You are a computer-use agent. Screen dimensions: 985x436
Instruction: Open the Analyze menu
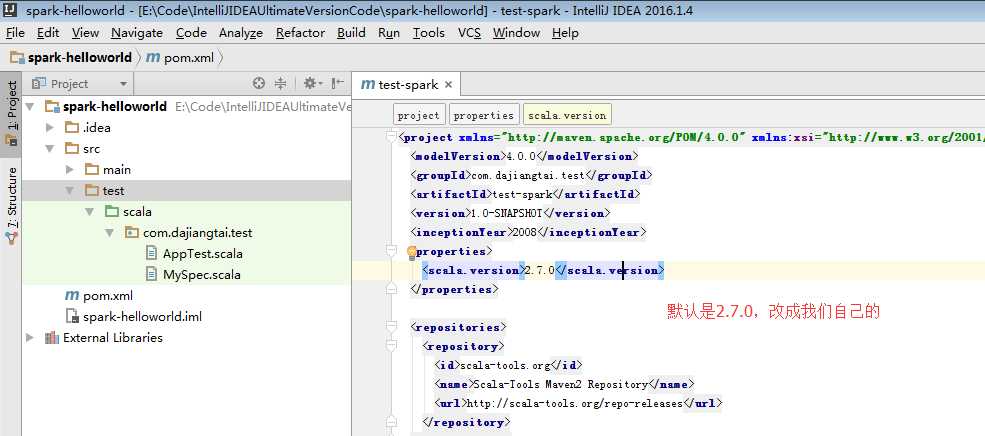coord(241,33)
